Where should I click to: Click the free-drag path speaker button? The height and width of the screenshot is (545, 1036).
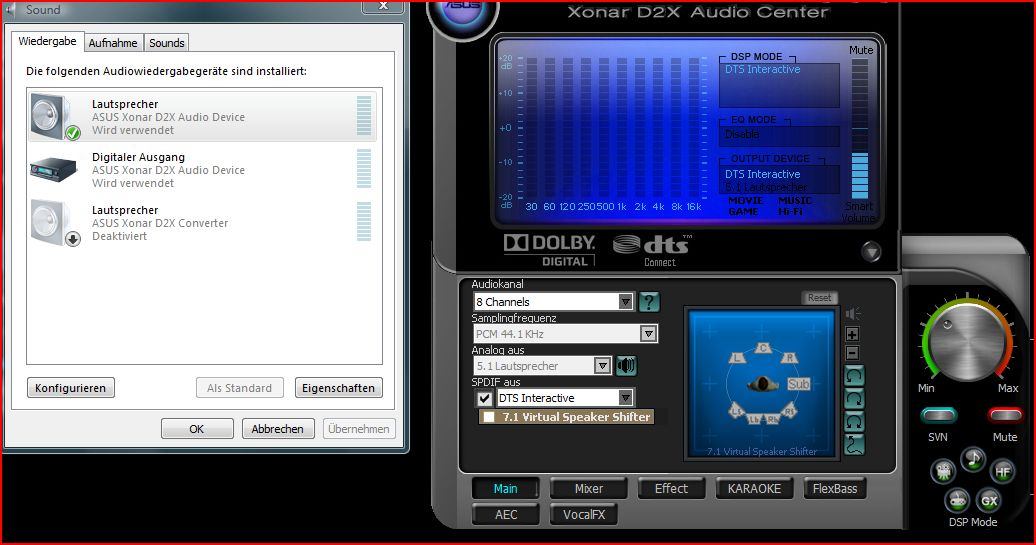point(854,444)
